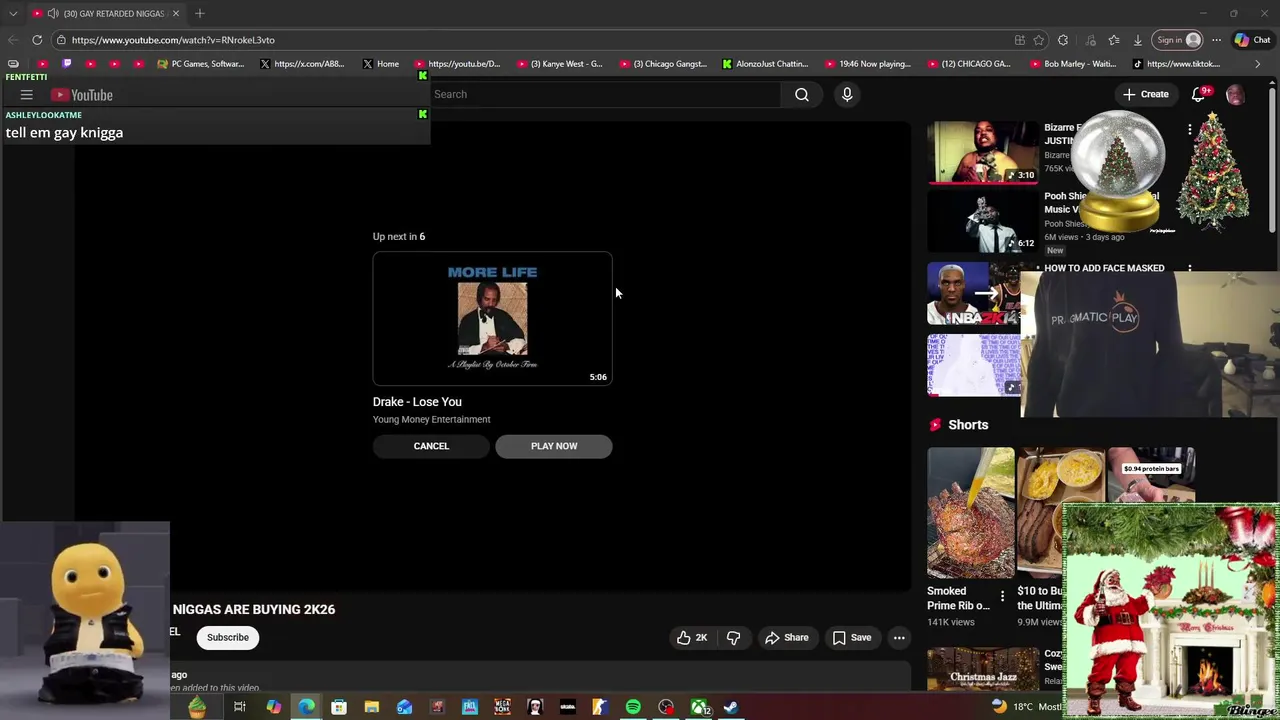Open the YouTube account avatar menu

1235,95
